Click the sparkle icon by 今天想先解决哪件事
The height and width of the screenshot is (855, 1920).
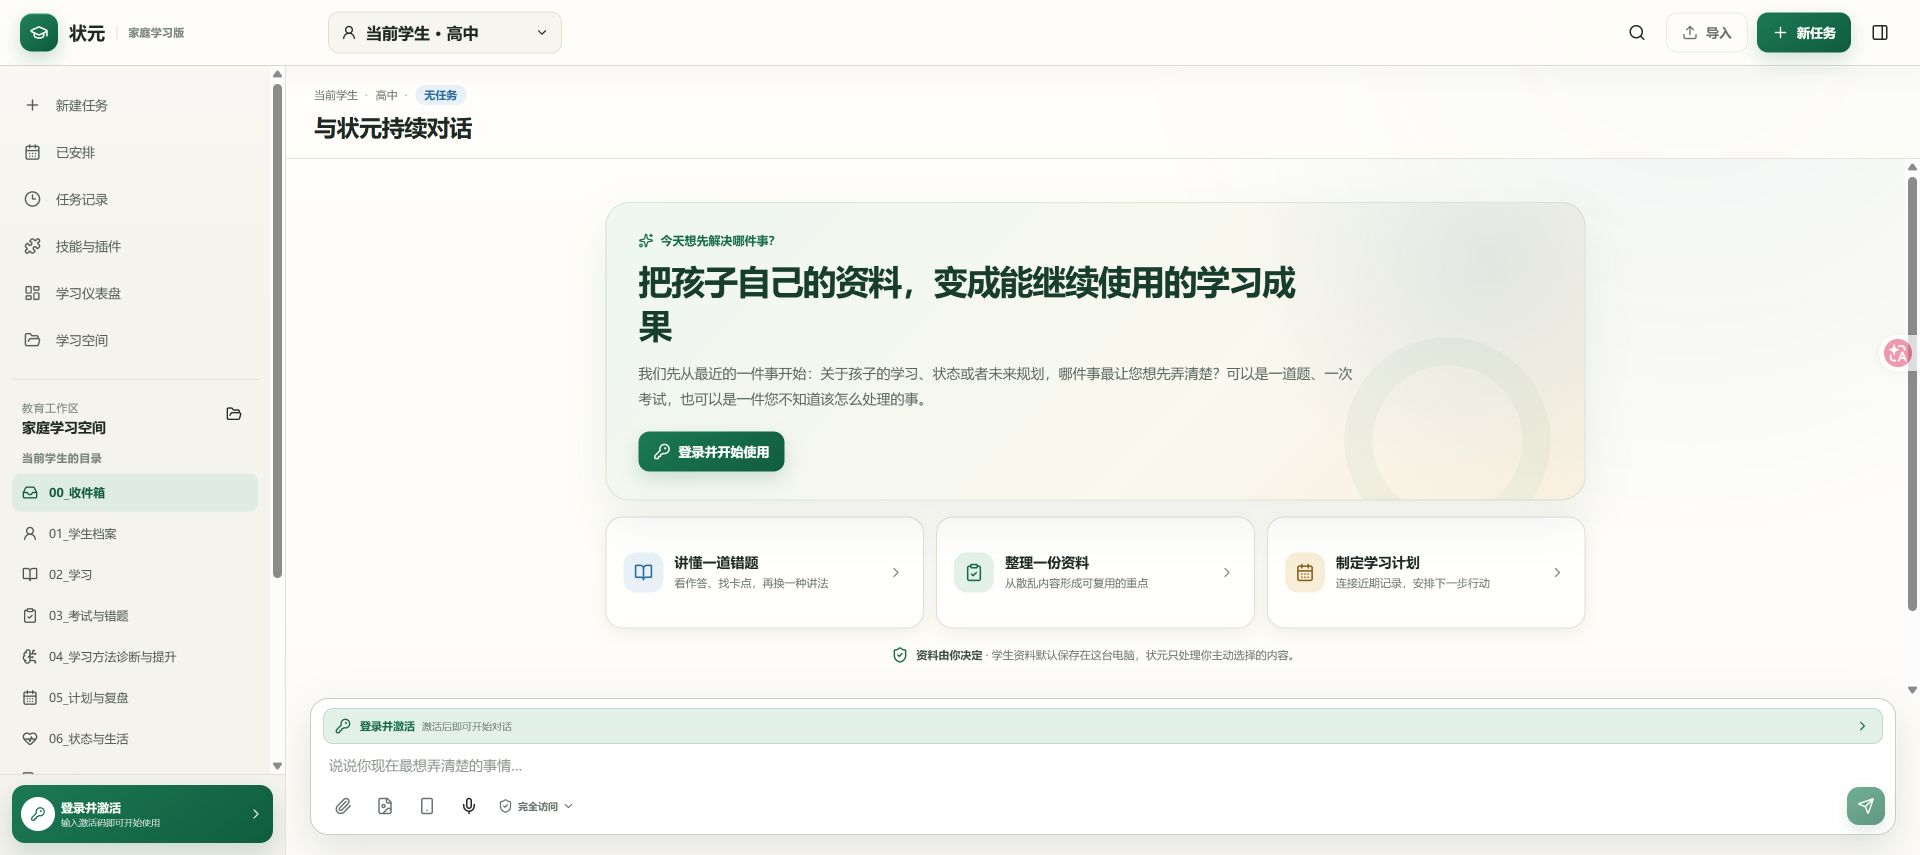(646, 240)
